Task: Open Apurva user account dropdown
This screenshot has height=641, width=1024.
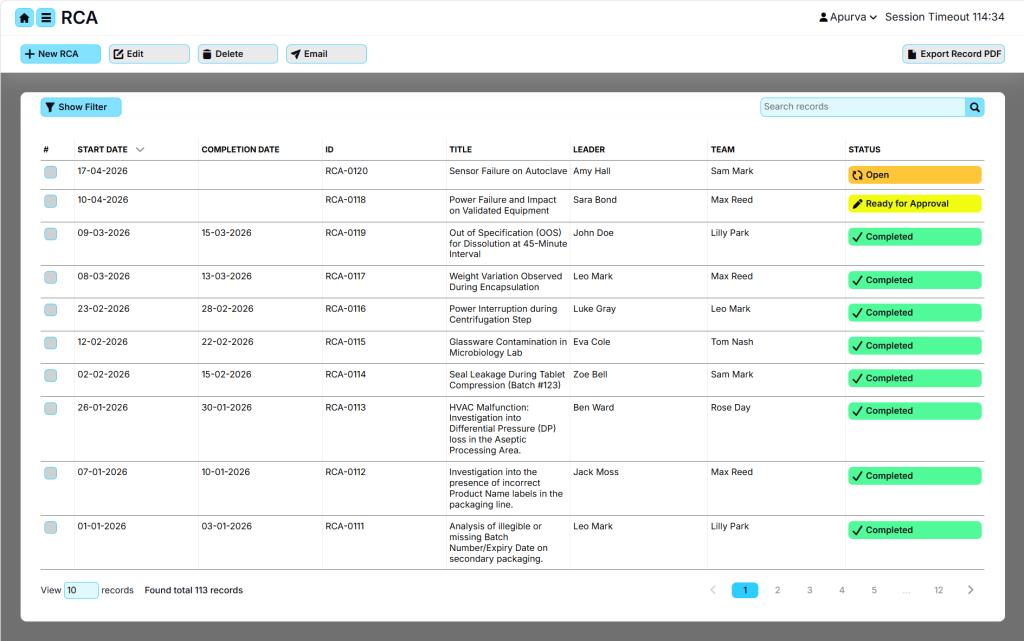Action: click(x=847, y=17)
